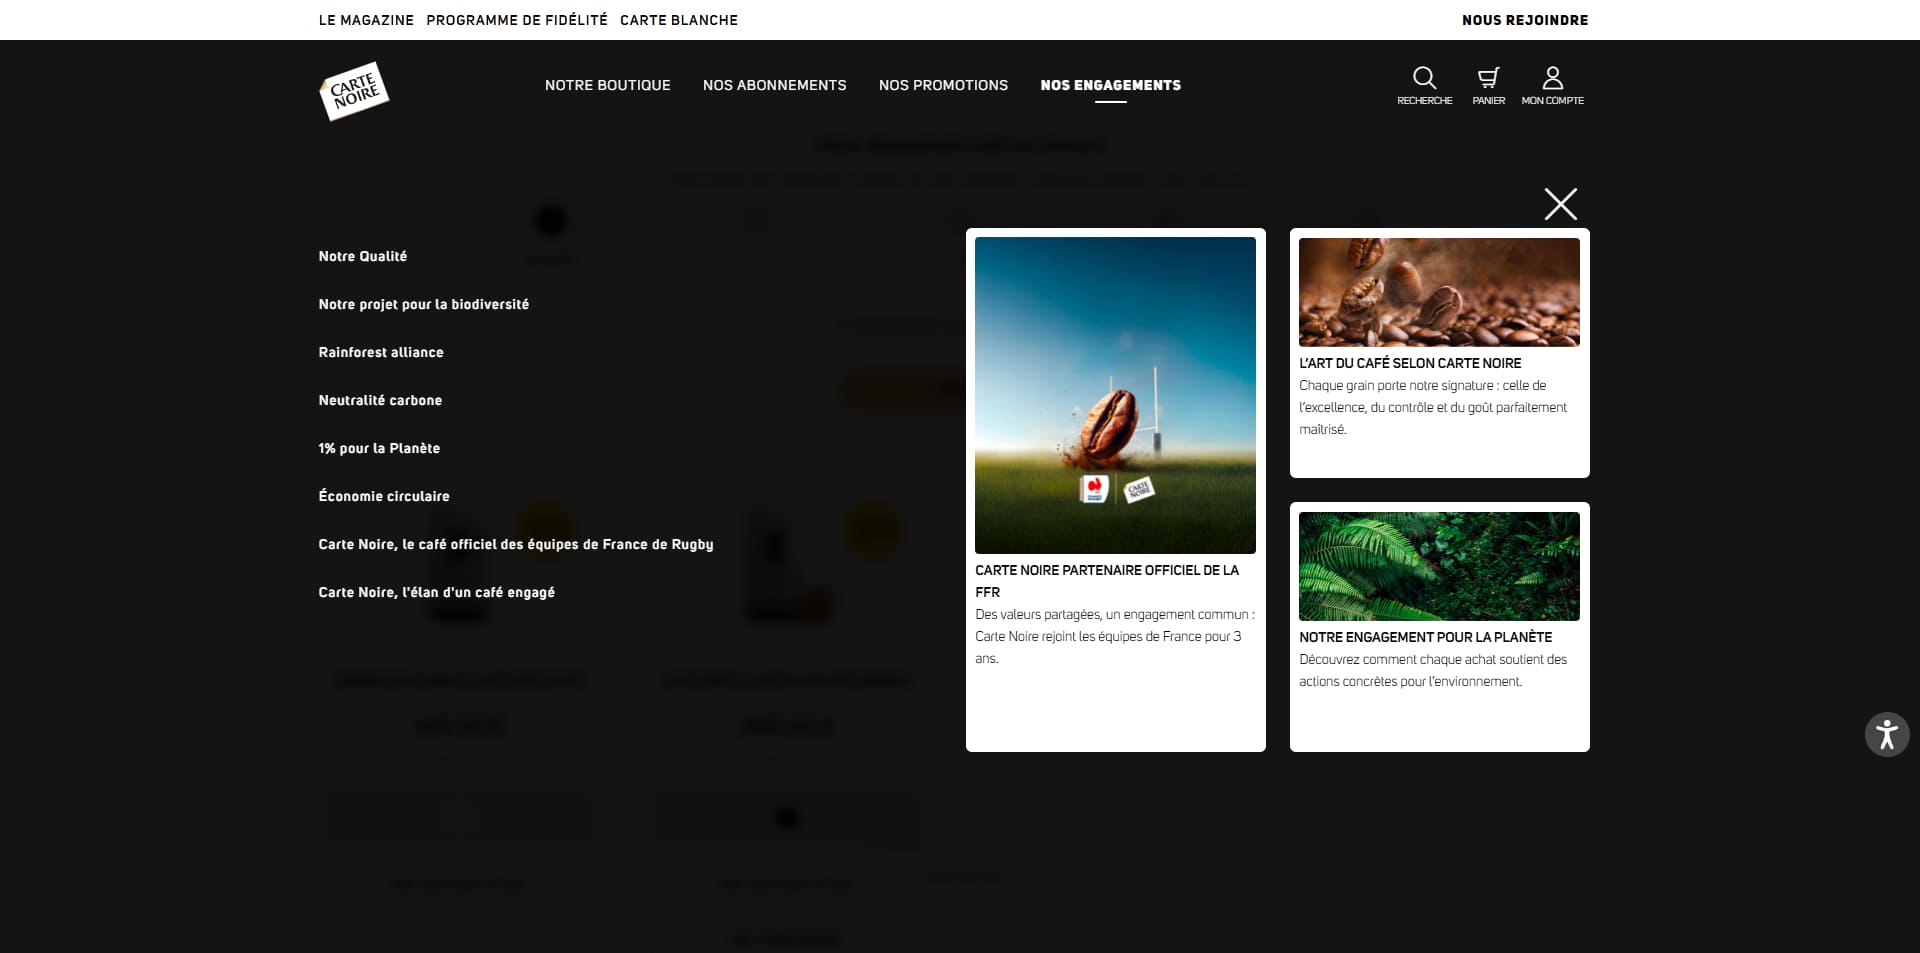Open the Recherche search icon
This screenshot has height=953, width=1920.
tap(1424, 85)
